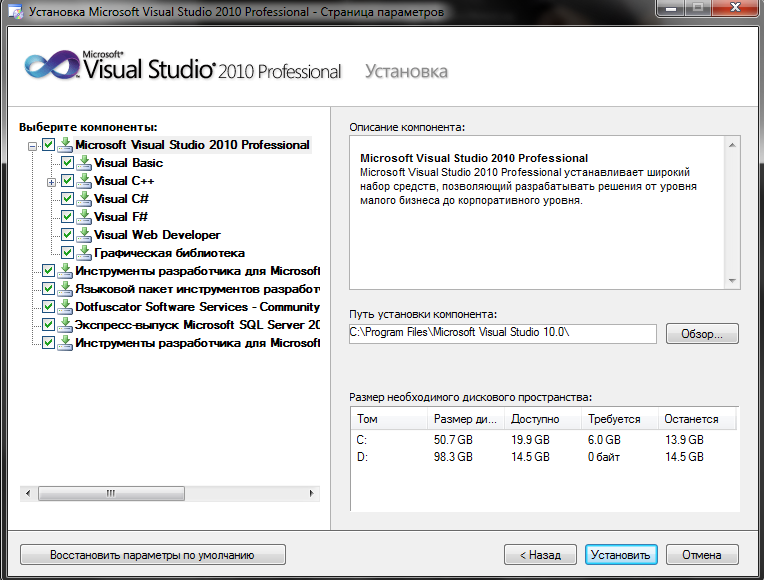
Task: Click the Останется column header
Action: click(697, 419)
